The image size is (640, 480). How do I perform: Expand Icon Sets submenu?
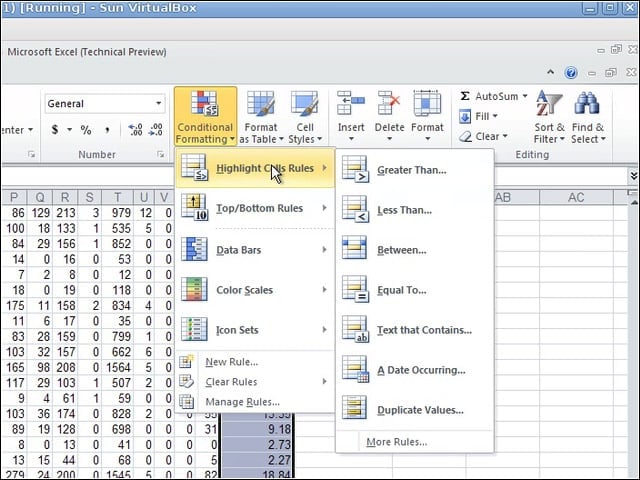click(x=255, y=330)
